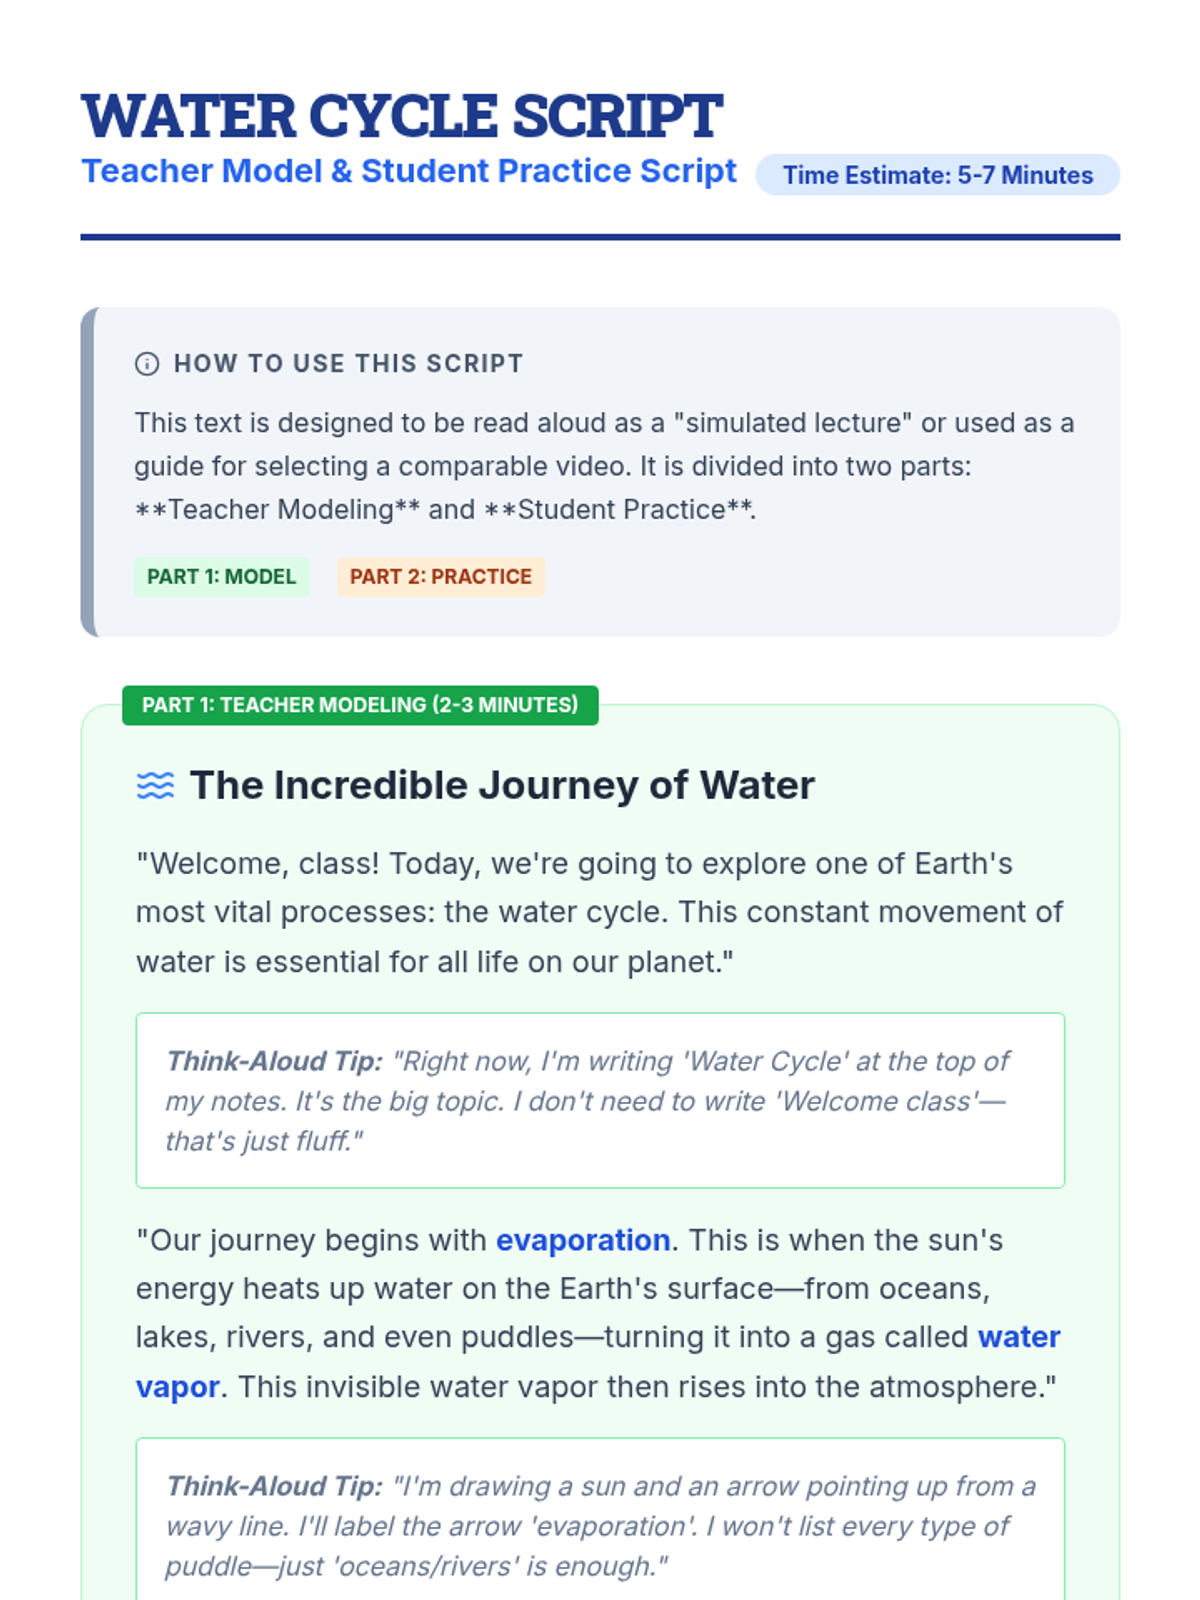The image size is (1200, 1600).
Task: Click the WATER CYCLE SCRIPT main title
Action: click(402, 116)
